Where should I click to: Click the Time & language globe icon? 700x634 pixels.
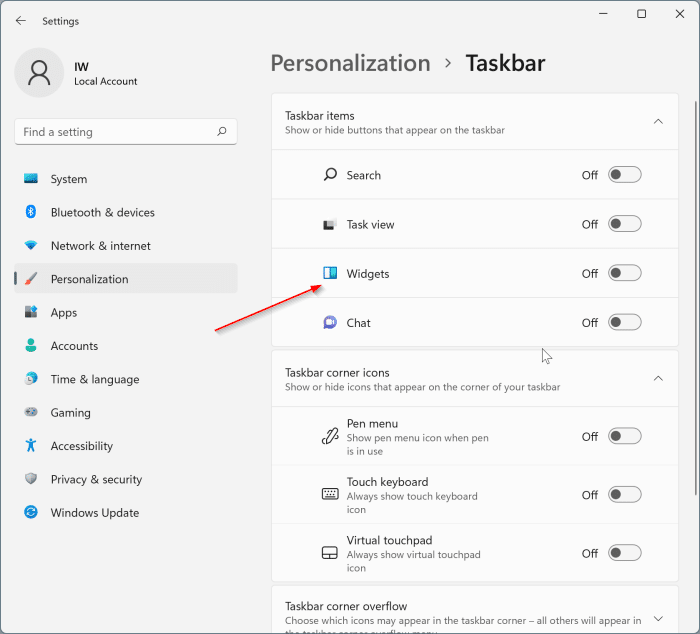click(x=31, y=379)
